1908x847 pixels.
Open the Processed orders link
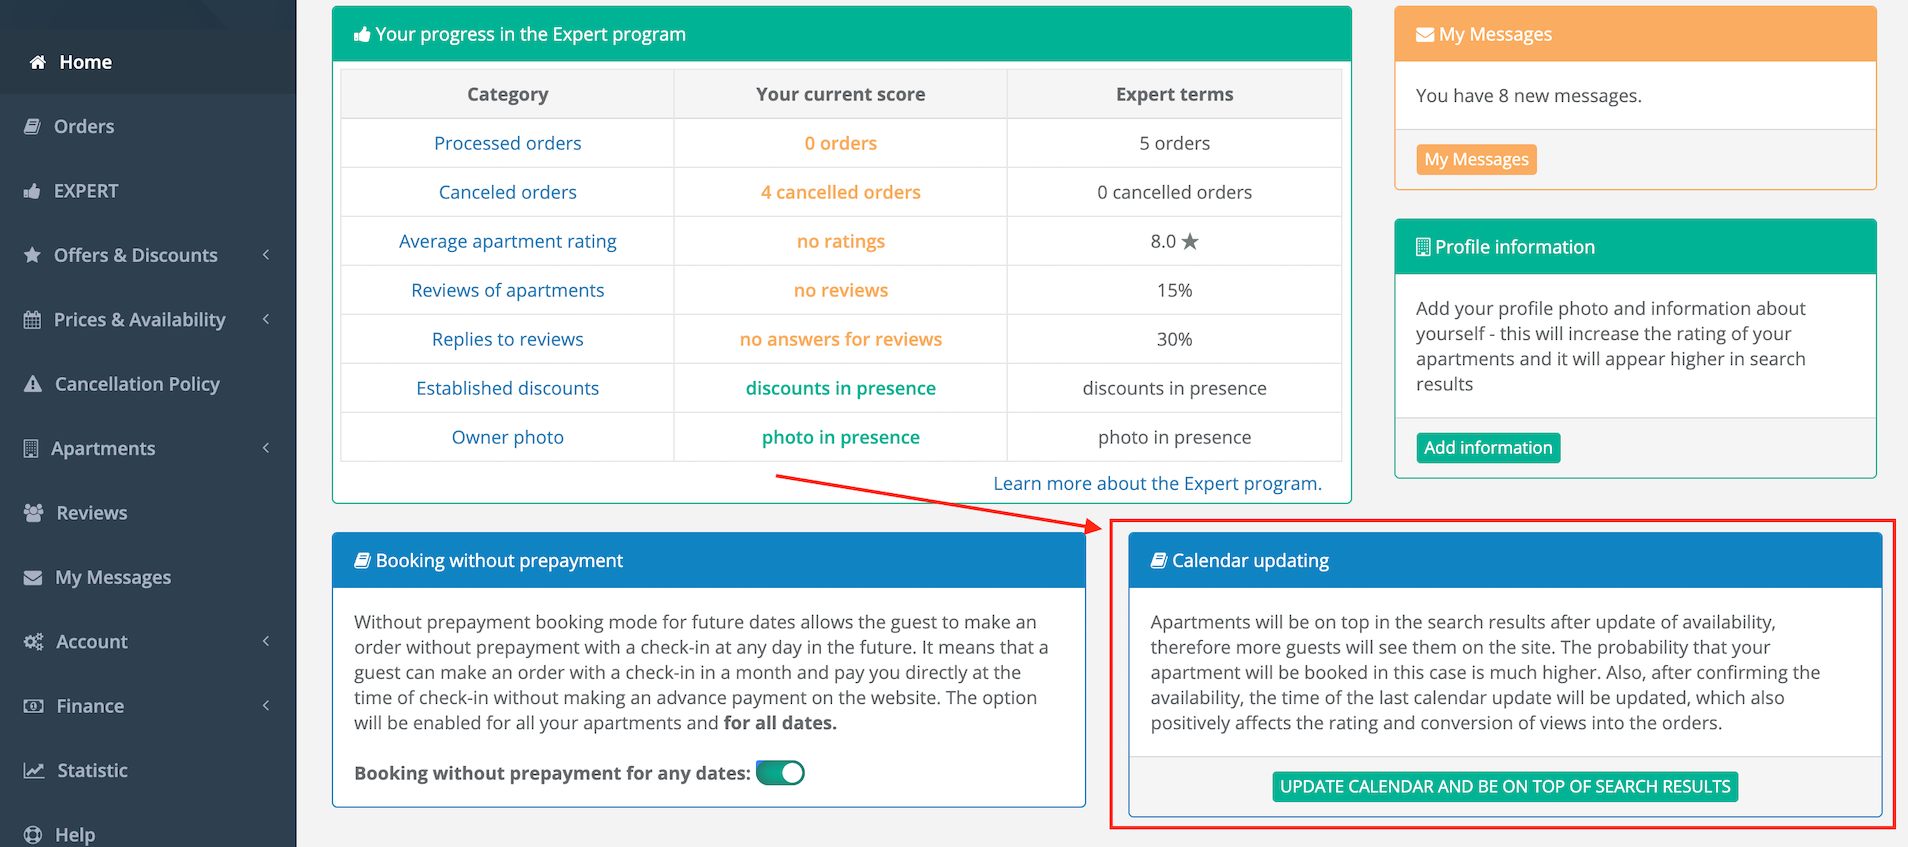click(x=507, y=143)
